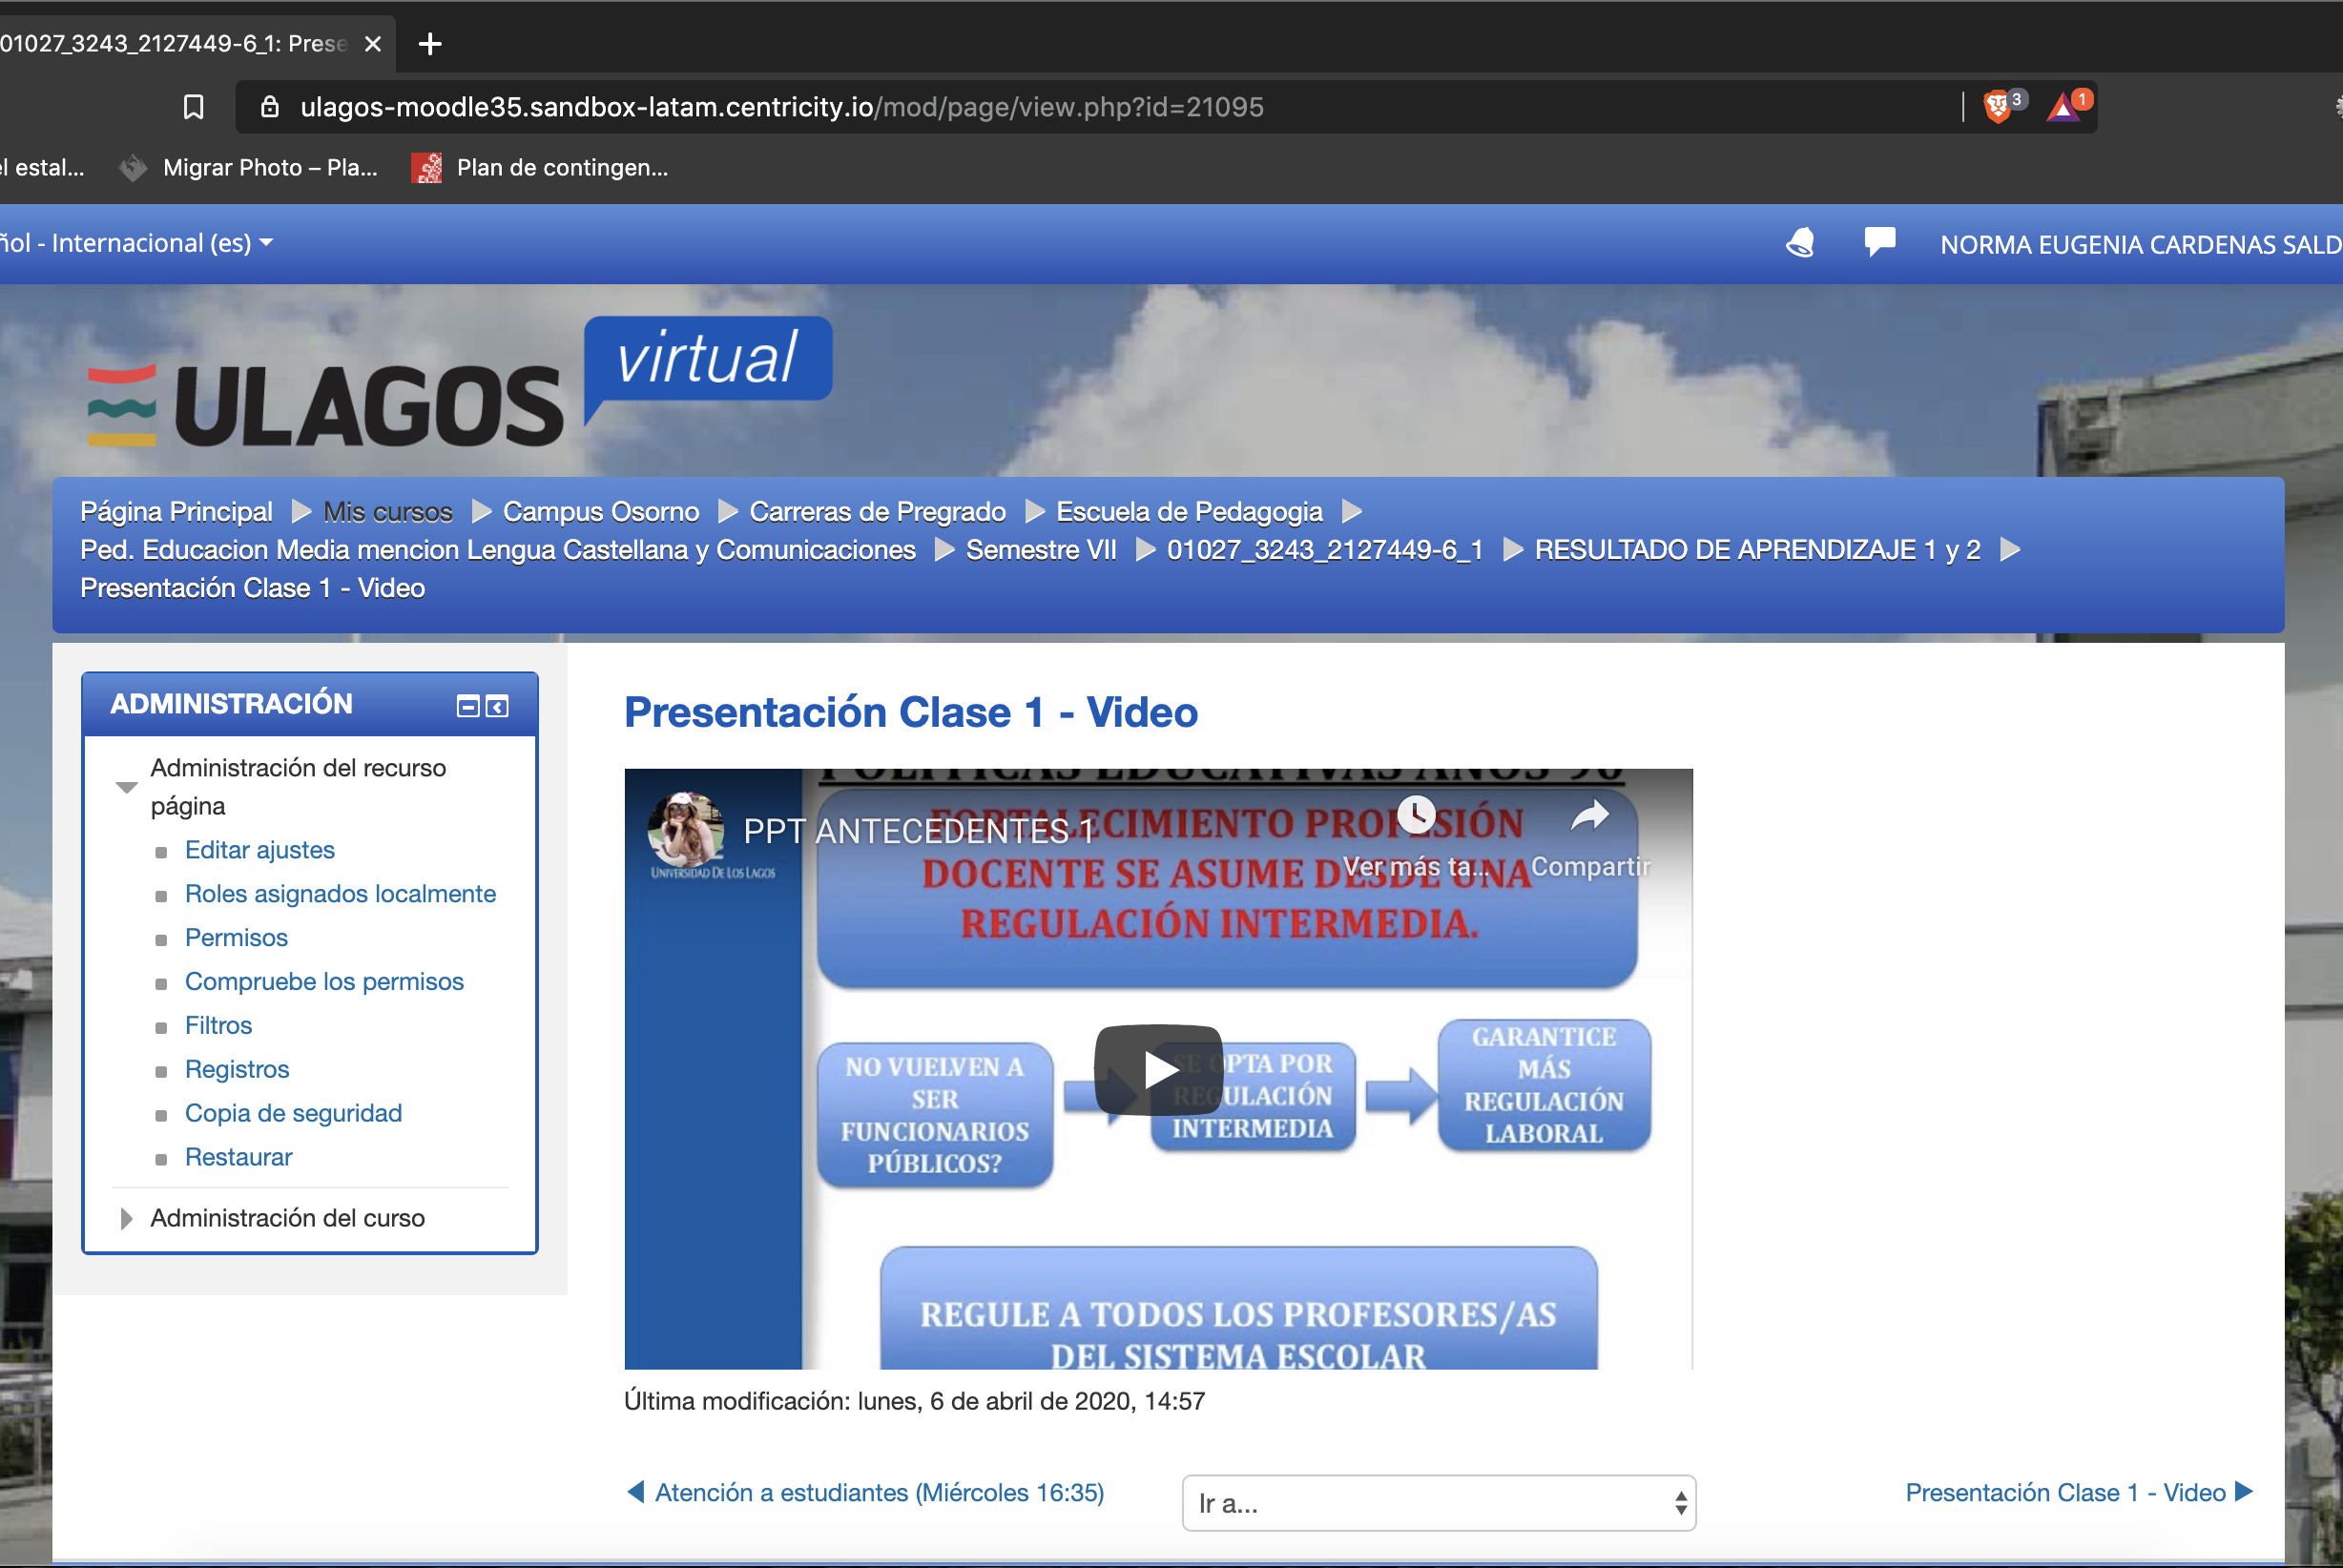Open Roles asignados localmente

point(341,894)
